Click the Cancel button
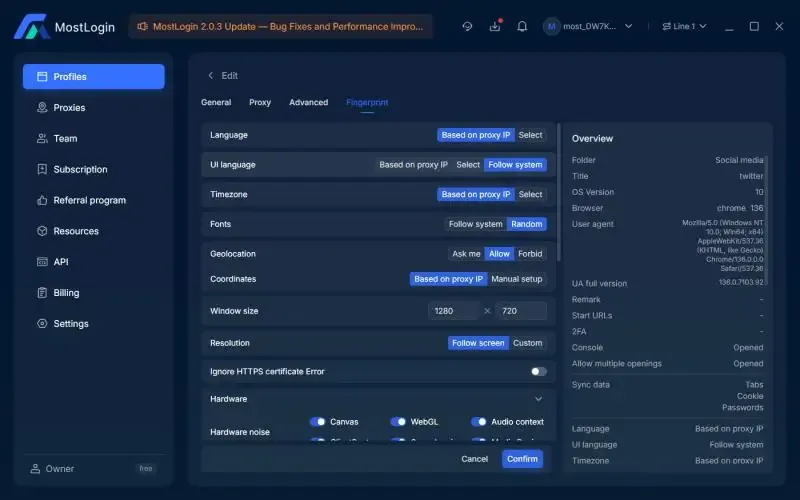Viewport: 800px width, 500px height. [474, 459]
